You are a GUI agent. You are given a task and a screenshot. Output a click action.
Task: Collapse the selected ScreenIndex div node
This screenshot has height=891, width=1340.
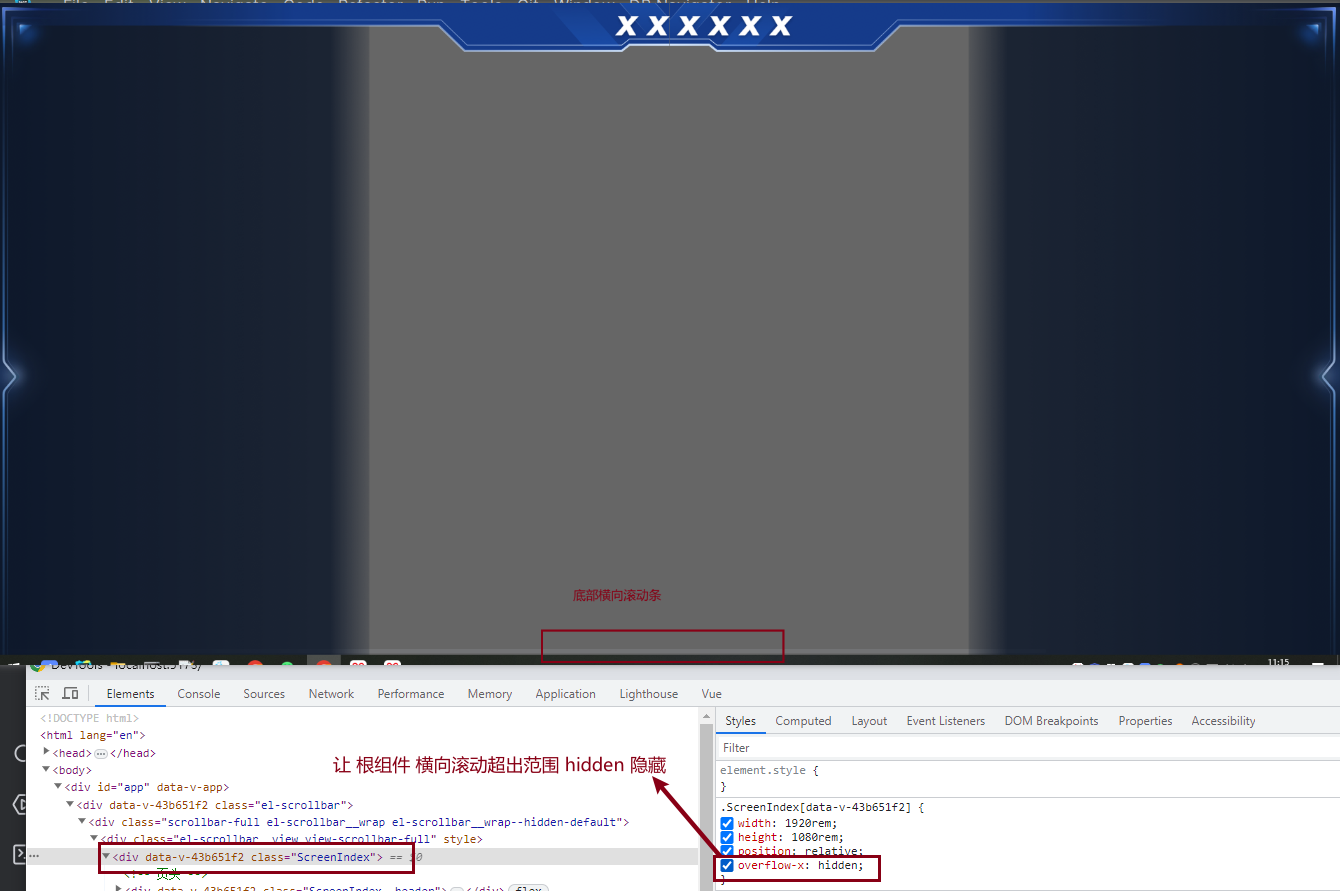[x=106, y=857]
